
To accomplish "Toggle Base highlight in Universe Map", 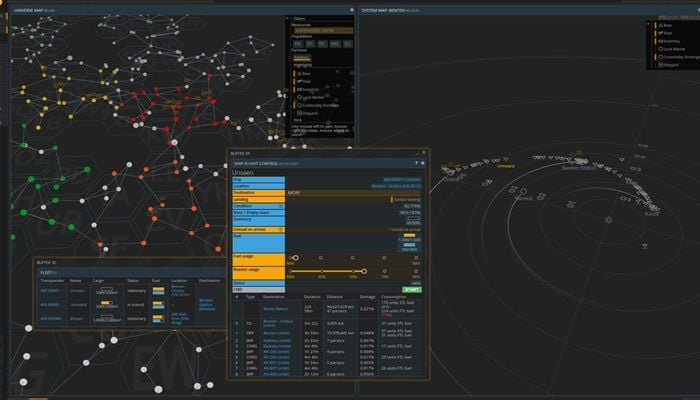I will 303,74.
